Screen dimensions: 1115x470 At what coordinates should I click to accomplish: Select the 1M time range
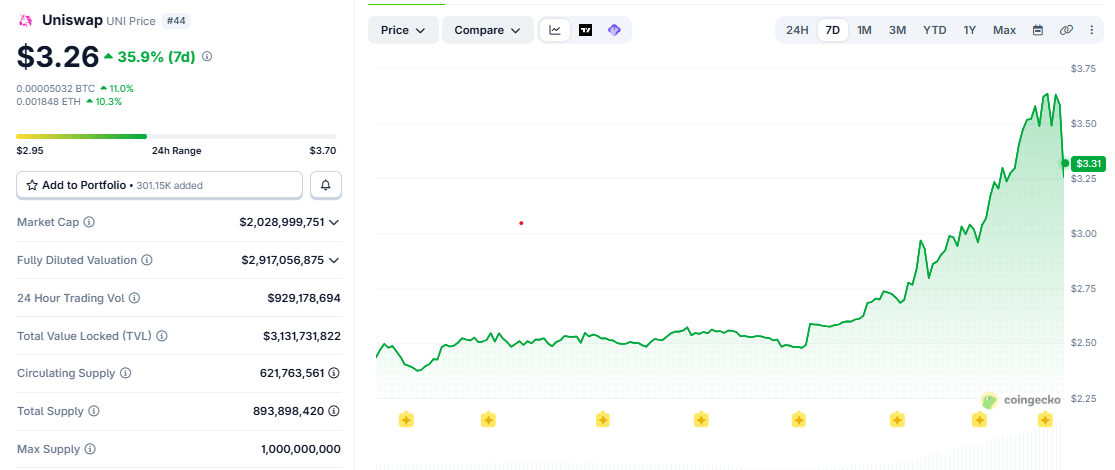[864, 30]
